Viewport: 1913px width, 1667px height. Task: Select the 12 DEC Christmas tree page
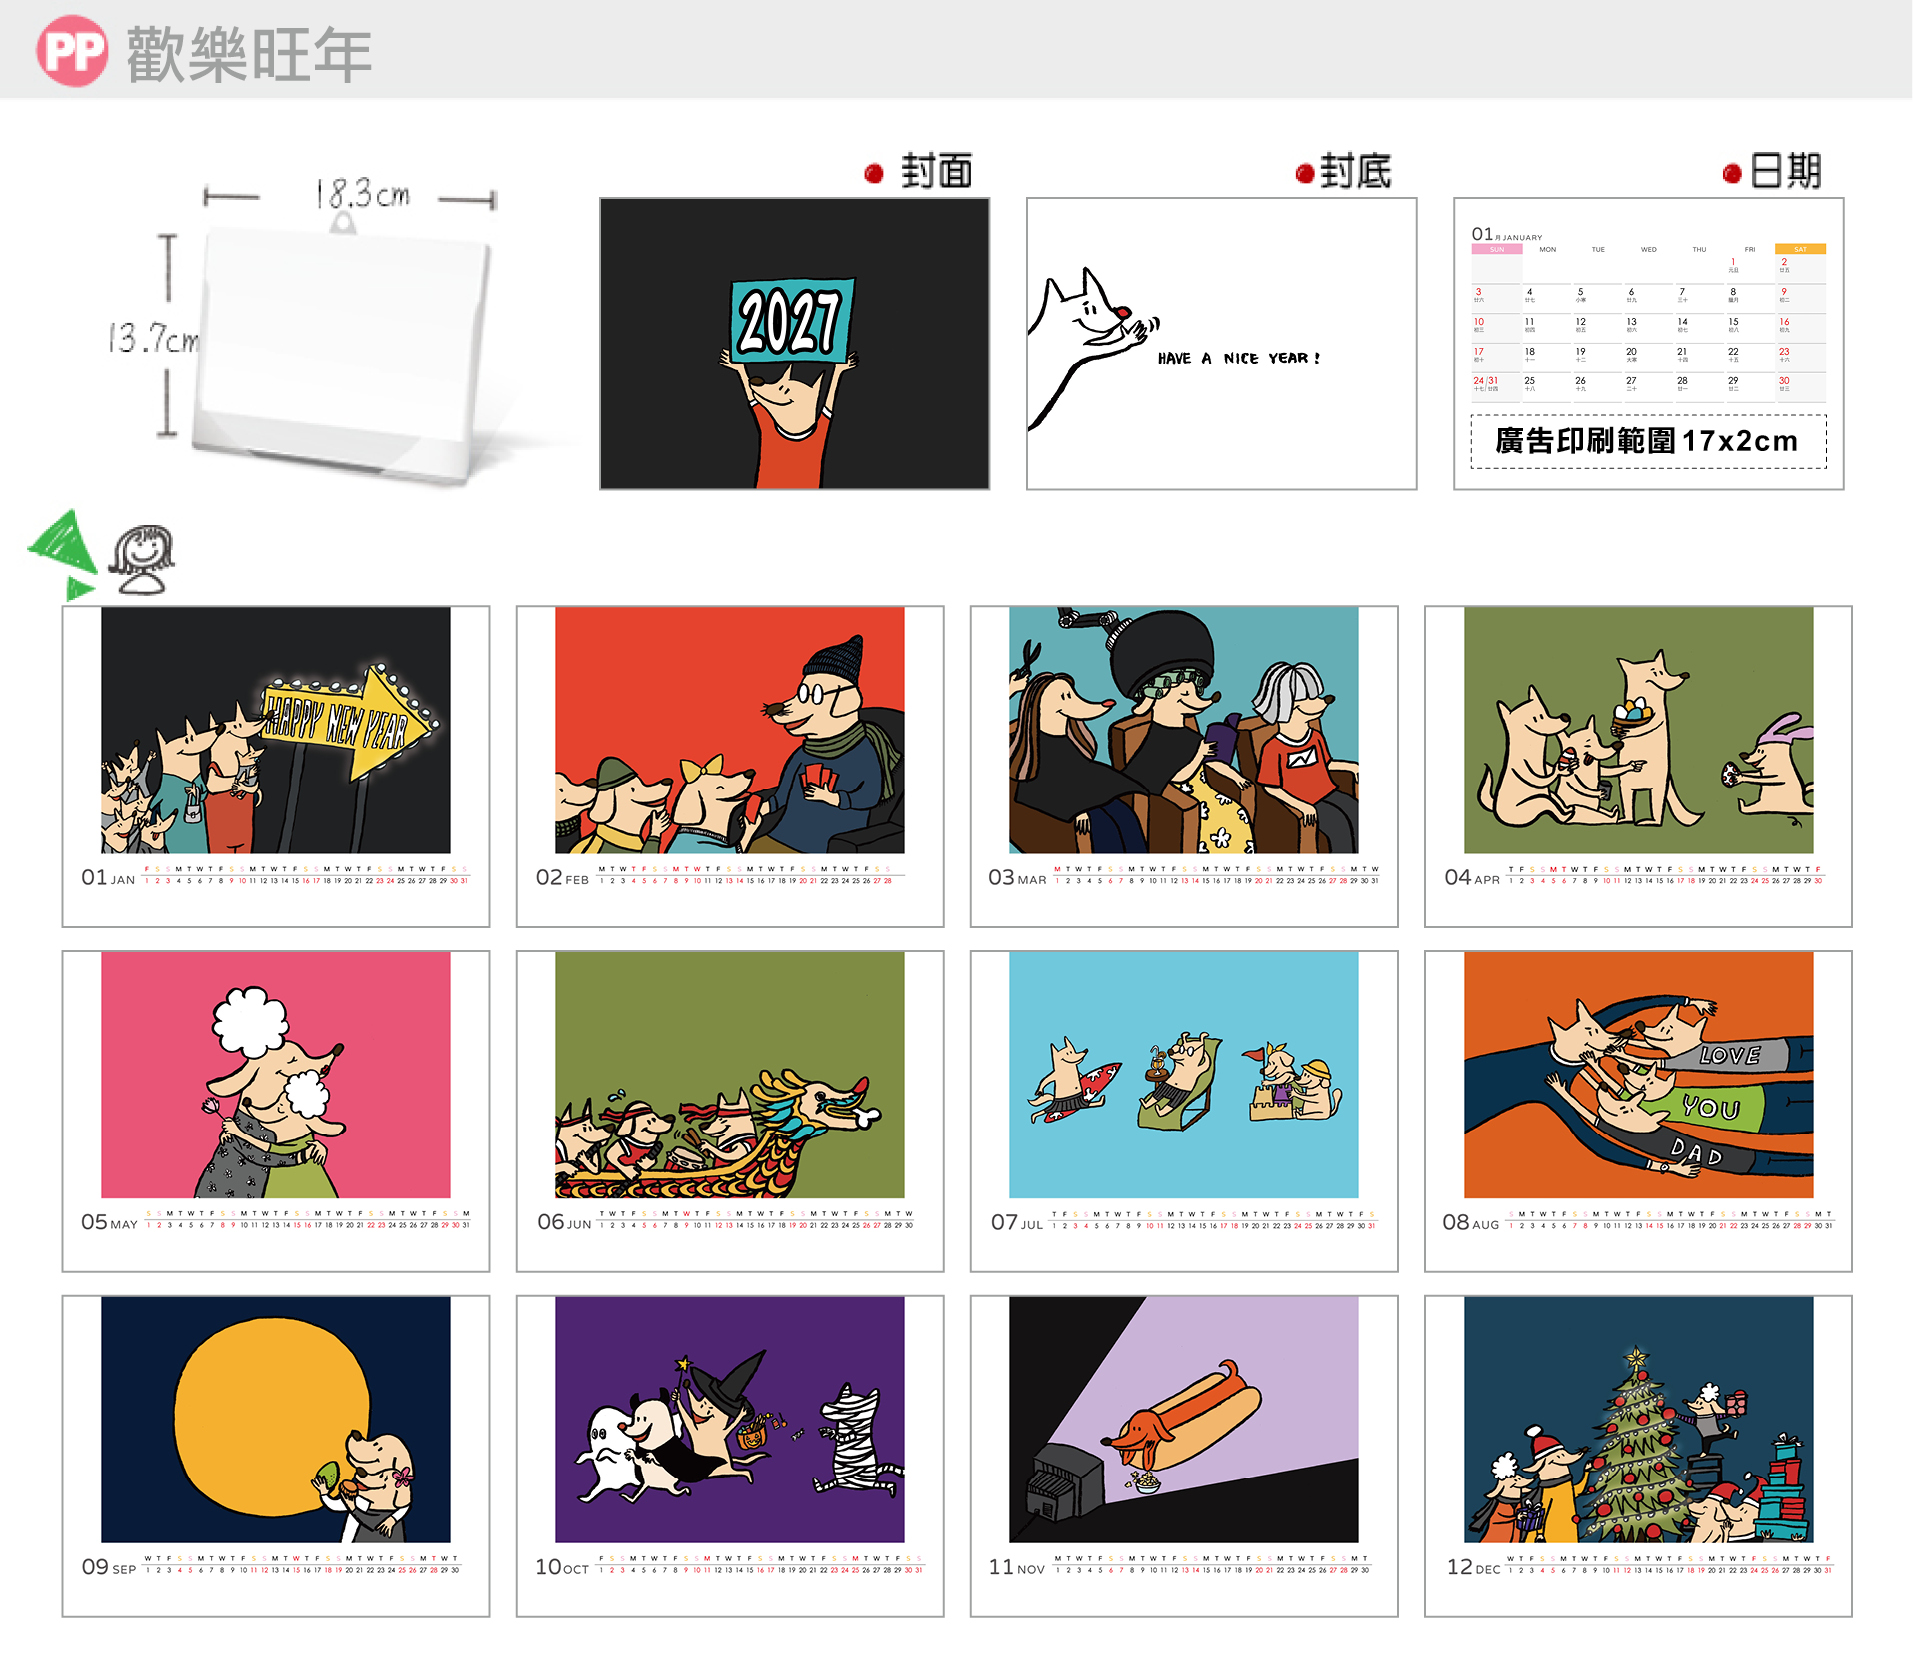1638,1456
